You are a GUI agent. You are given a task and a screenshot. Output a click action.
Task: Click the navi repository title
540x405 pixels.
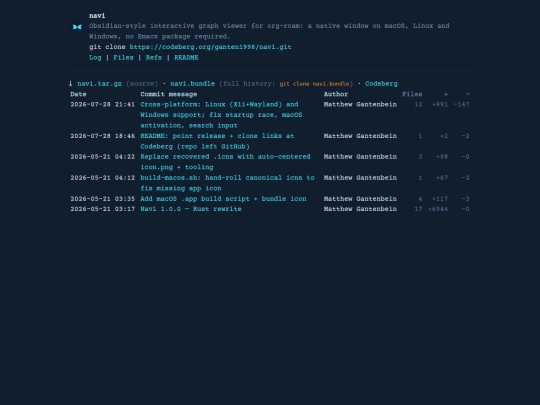(x=97, y=16)
